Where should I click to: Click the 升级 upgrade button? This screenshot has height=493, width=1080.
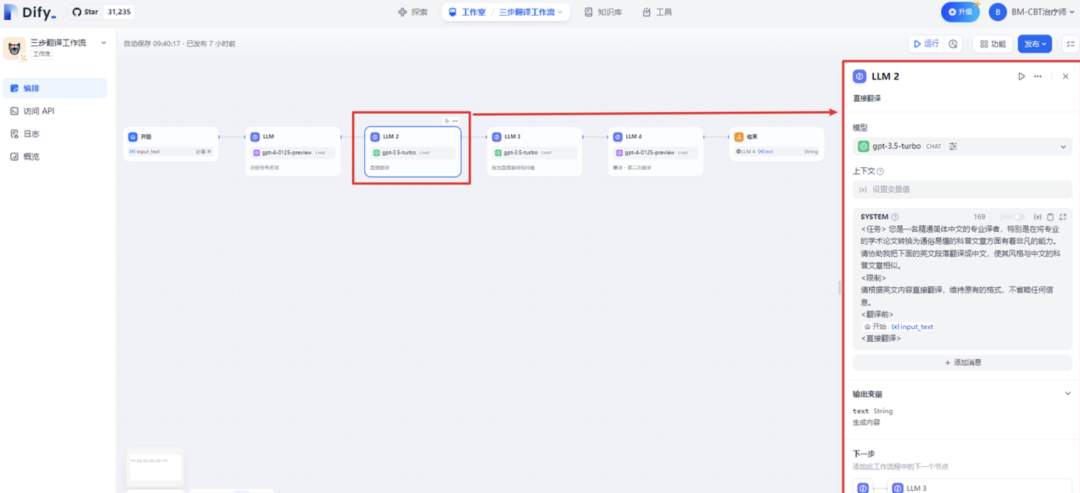click(959, 12)
